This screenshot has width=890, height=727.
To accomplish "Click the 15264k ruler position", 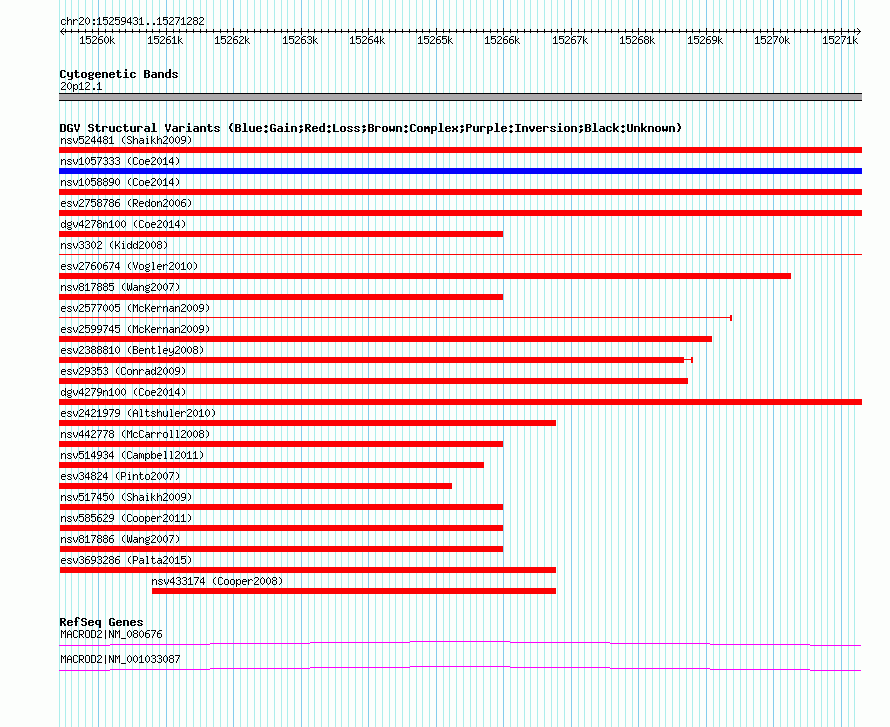I will 367,40.
